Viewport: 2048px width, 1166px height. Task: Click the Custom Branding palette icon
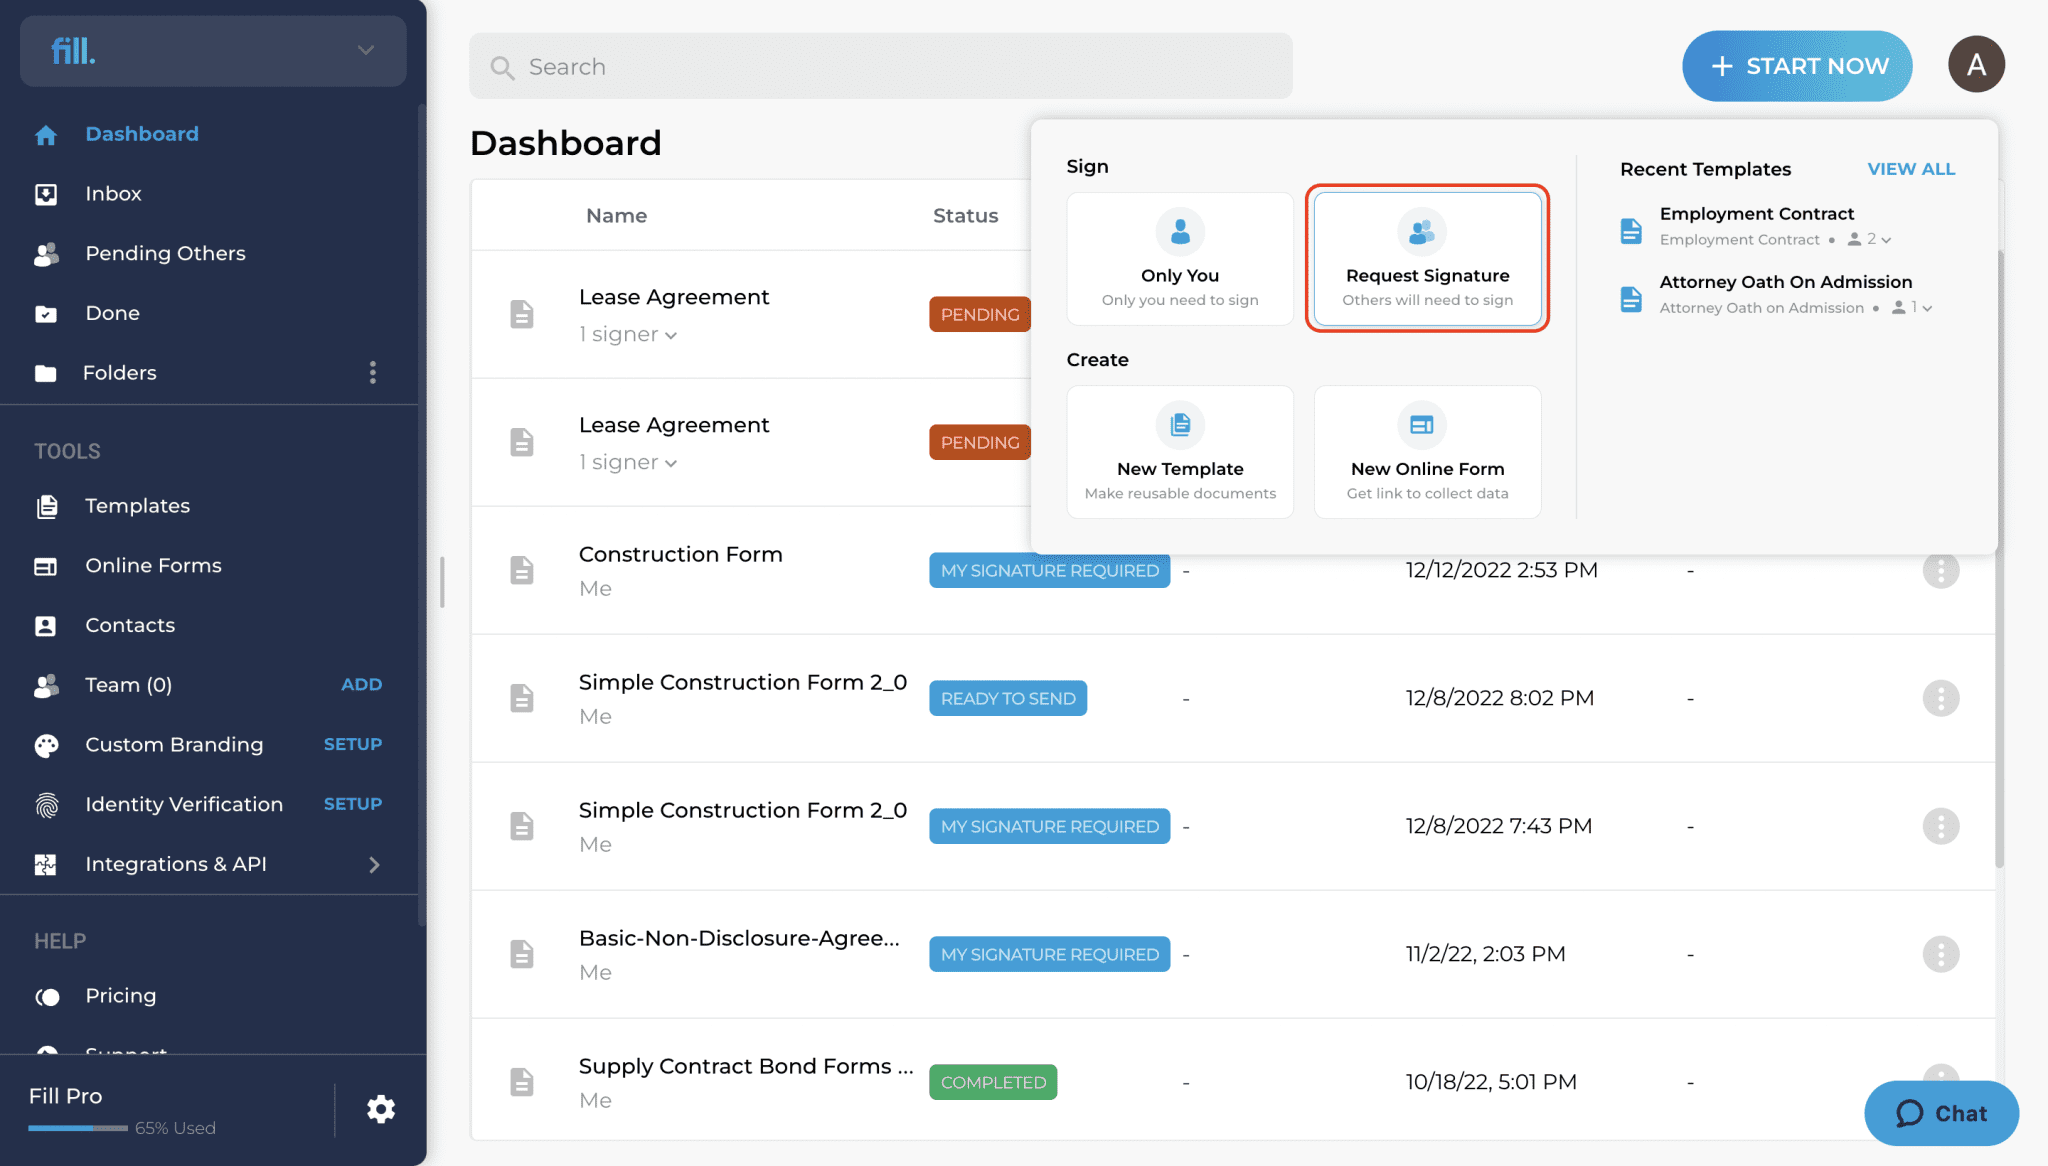point(46,745)
